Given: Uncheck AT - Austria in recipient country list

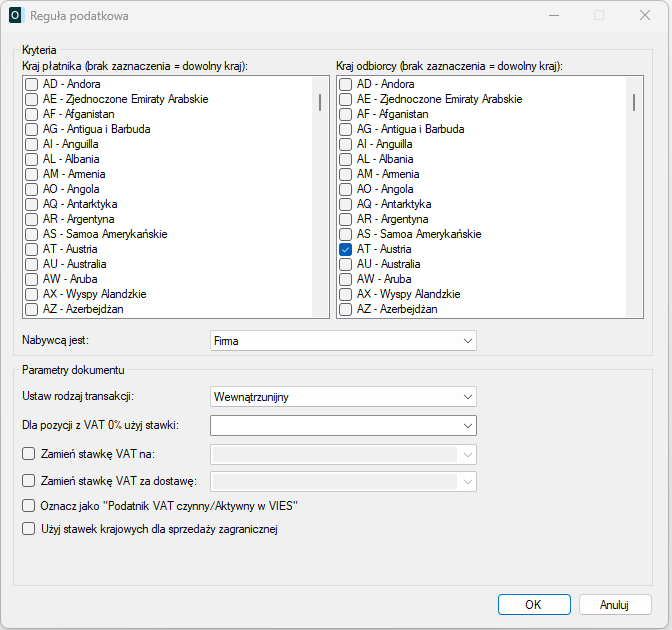Looking at the screenshot, I should [x=346, y=249].
